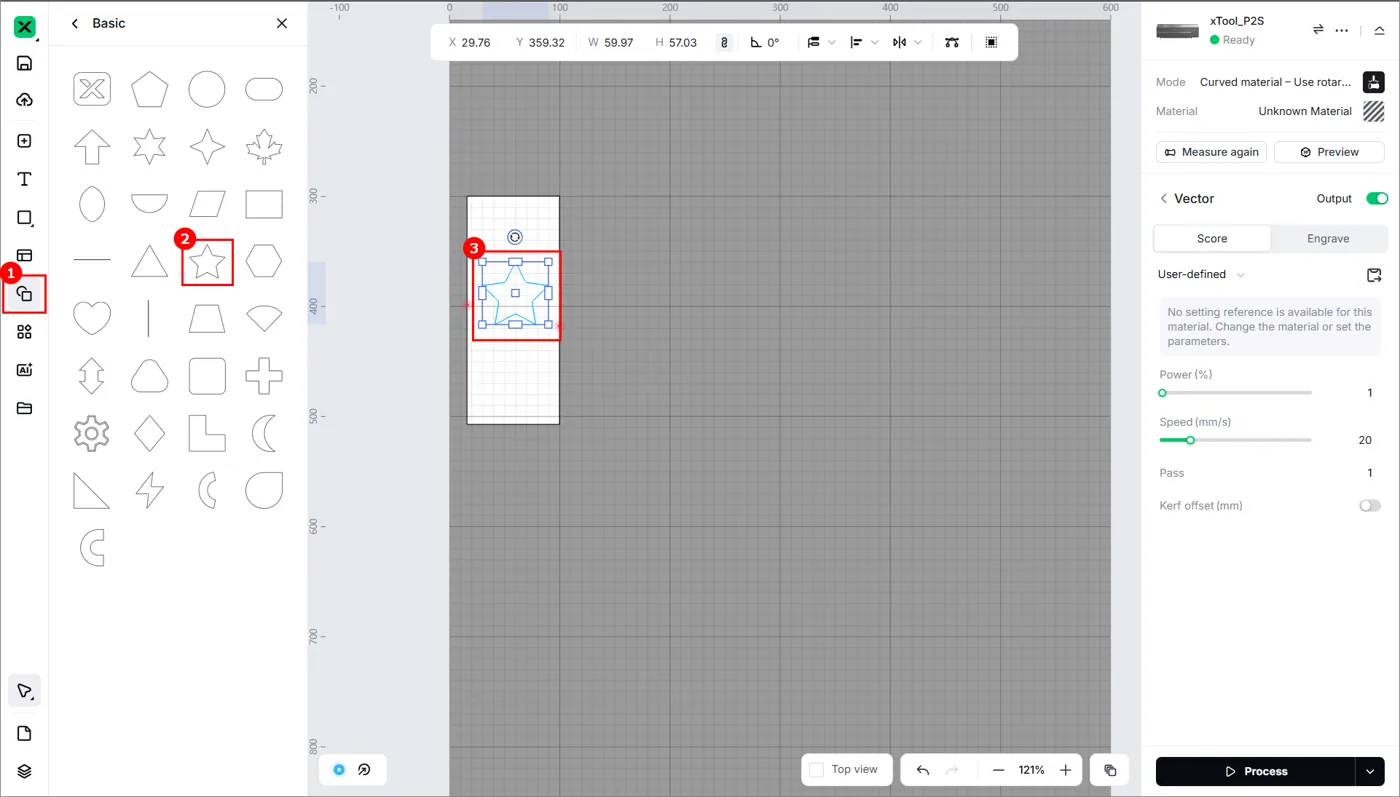Edit the width W field
Viewport: 1400px width, 797px height.
coord(611,43)
